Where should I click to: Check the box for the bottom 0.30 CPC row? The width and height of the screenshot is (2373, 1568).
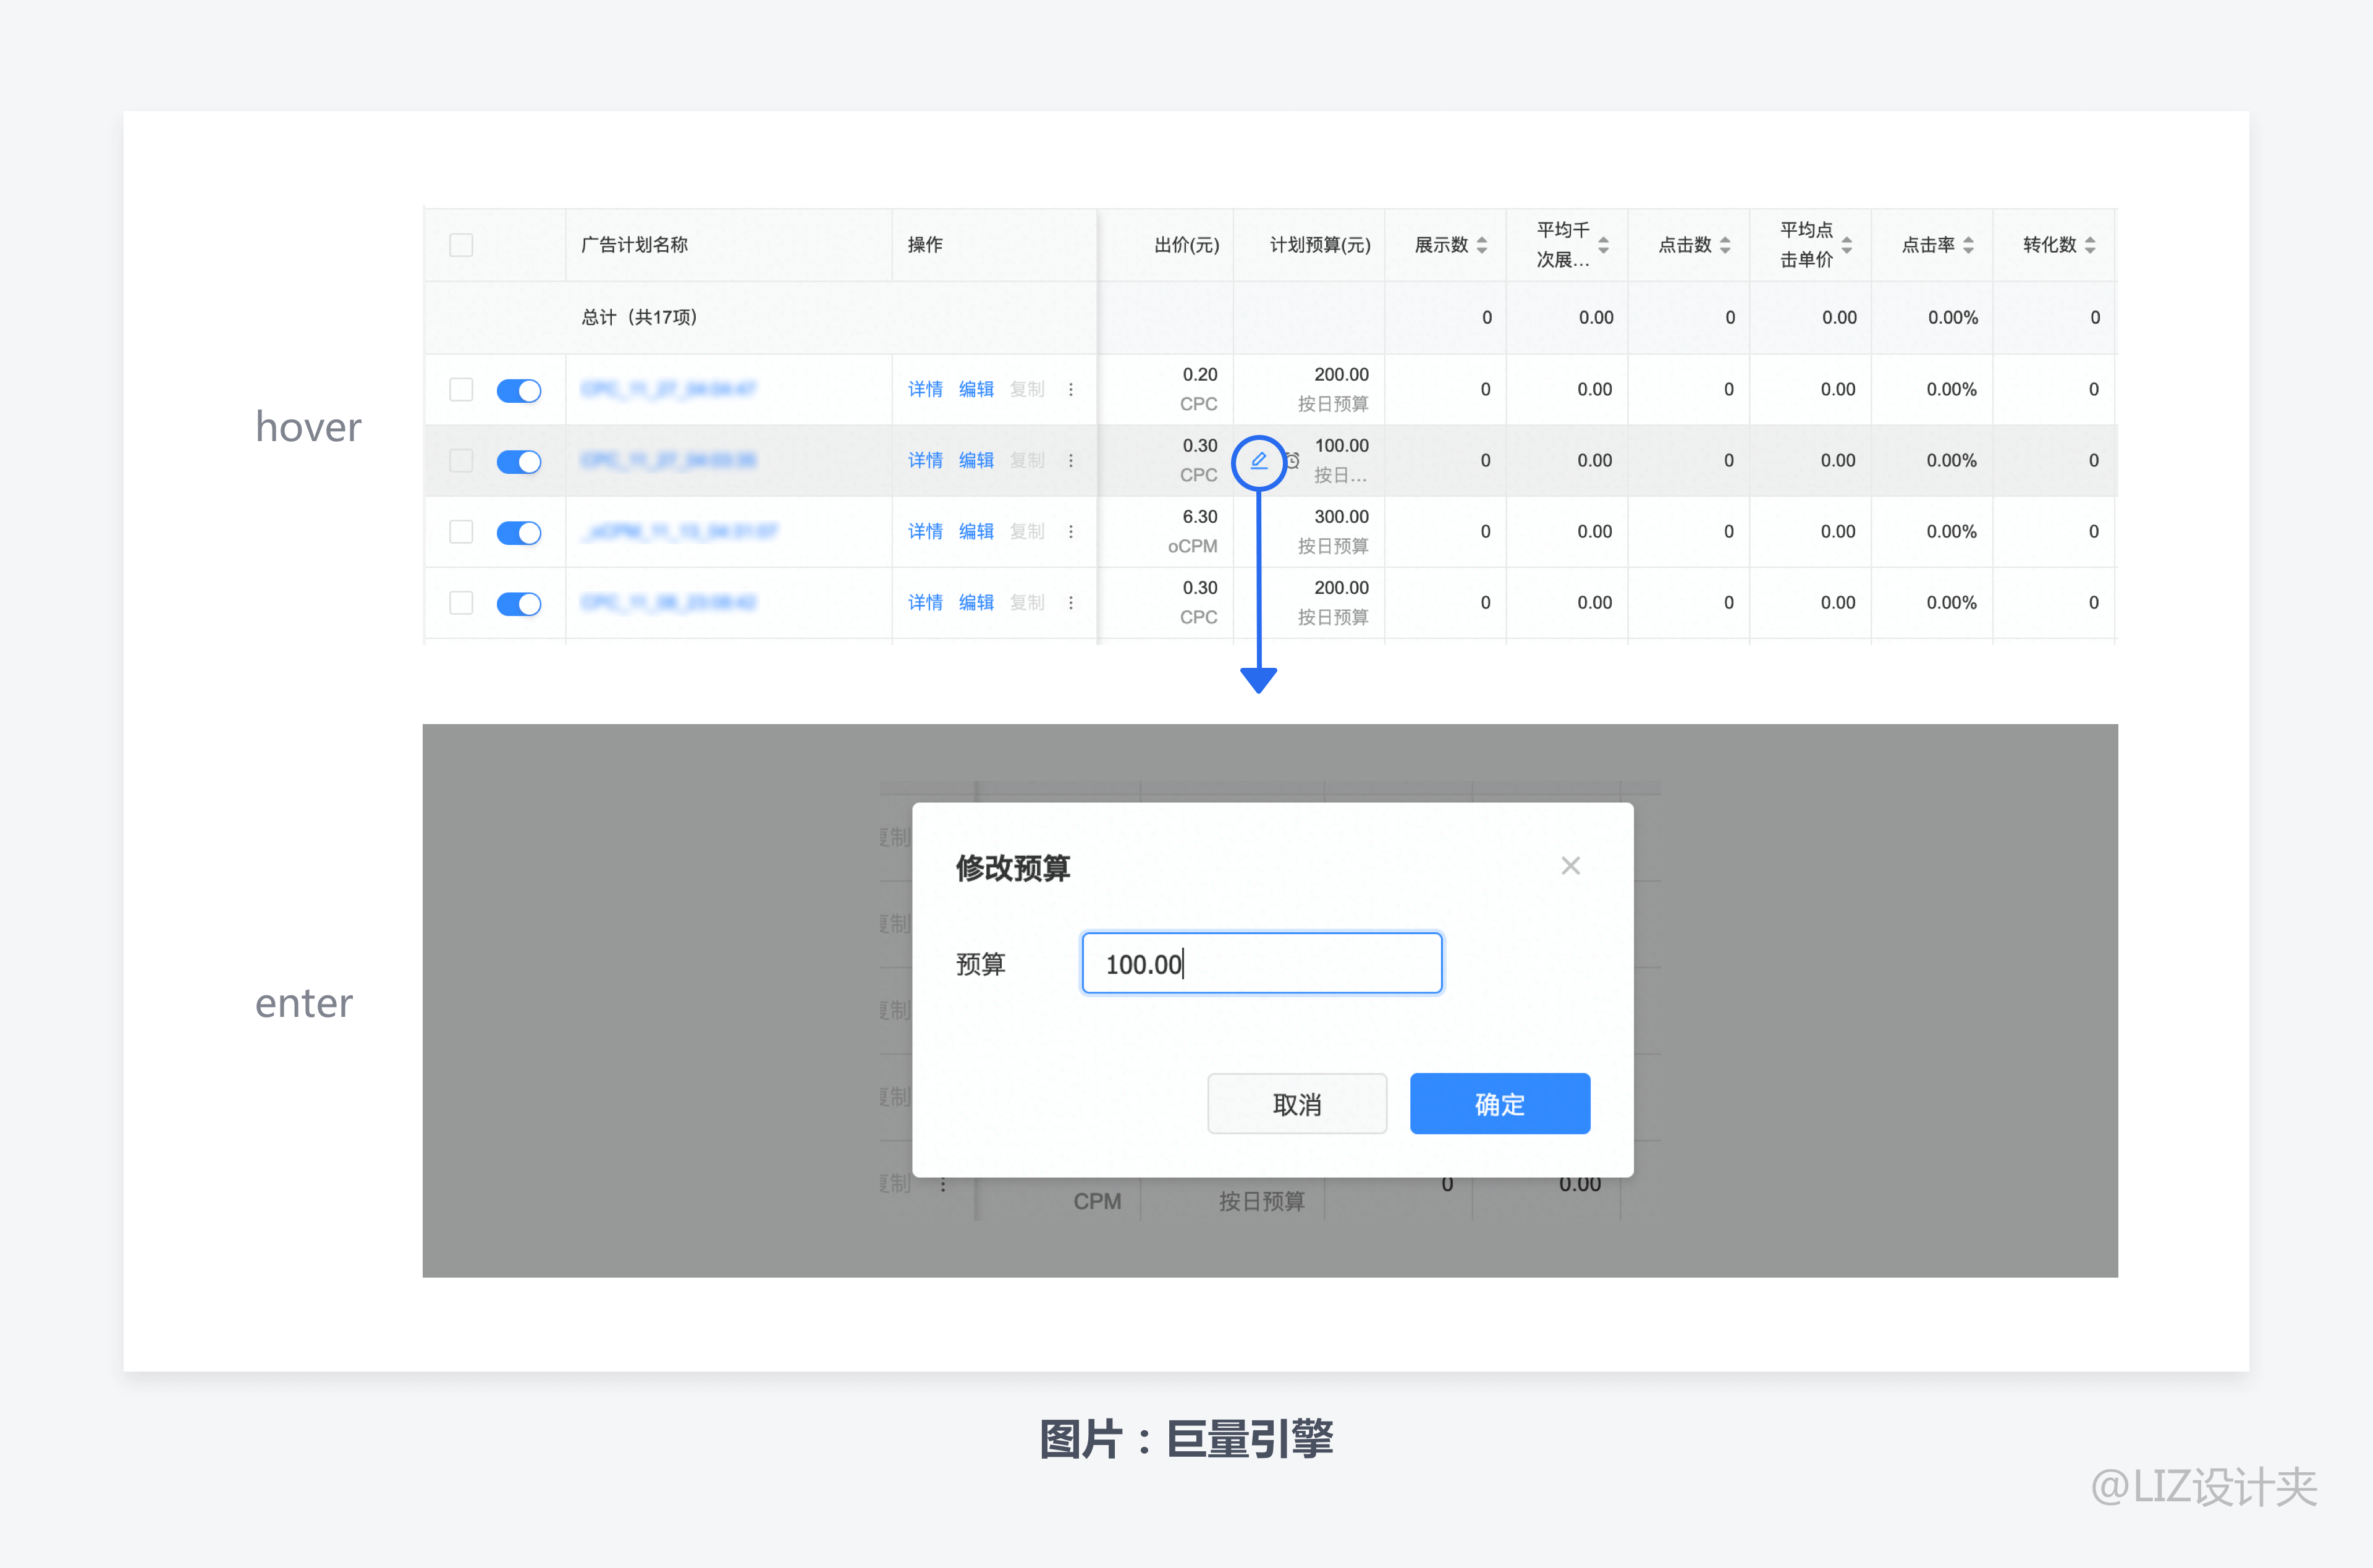click(461, 602)
